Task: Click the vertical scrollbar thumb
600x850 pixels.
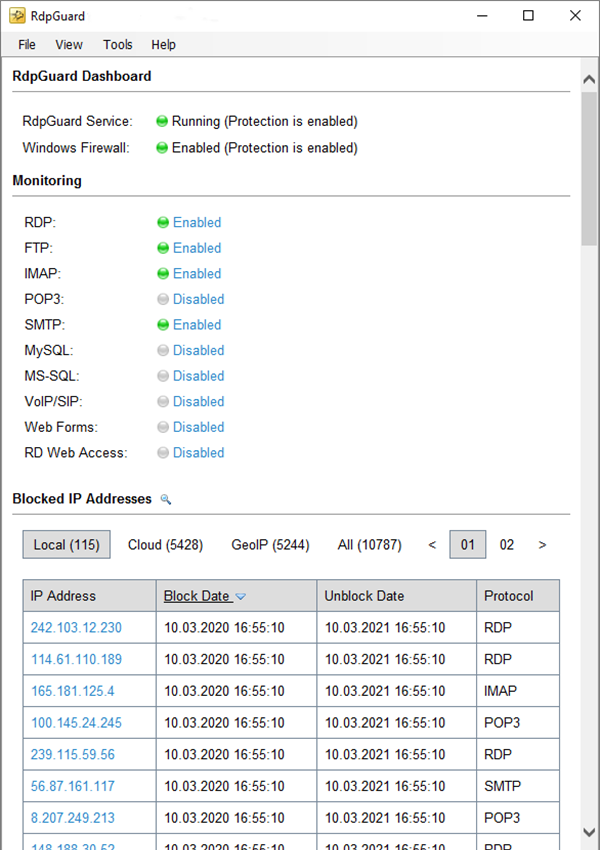Action: point(589,160)
